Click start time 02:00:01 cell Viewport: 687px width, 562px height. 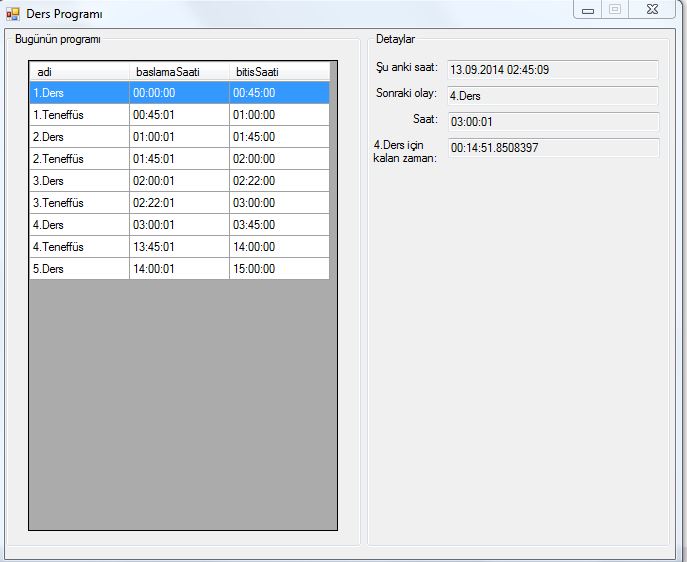pos(179,180)
